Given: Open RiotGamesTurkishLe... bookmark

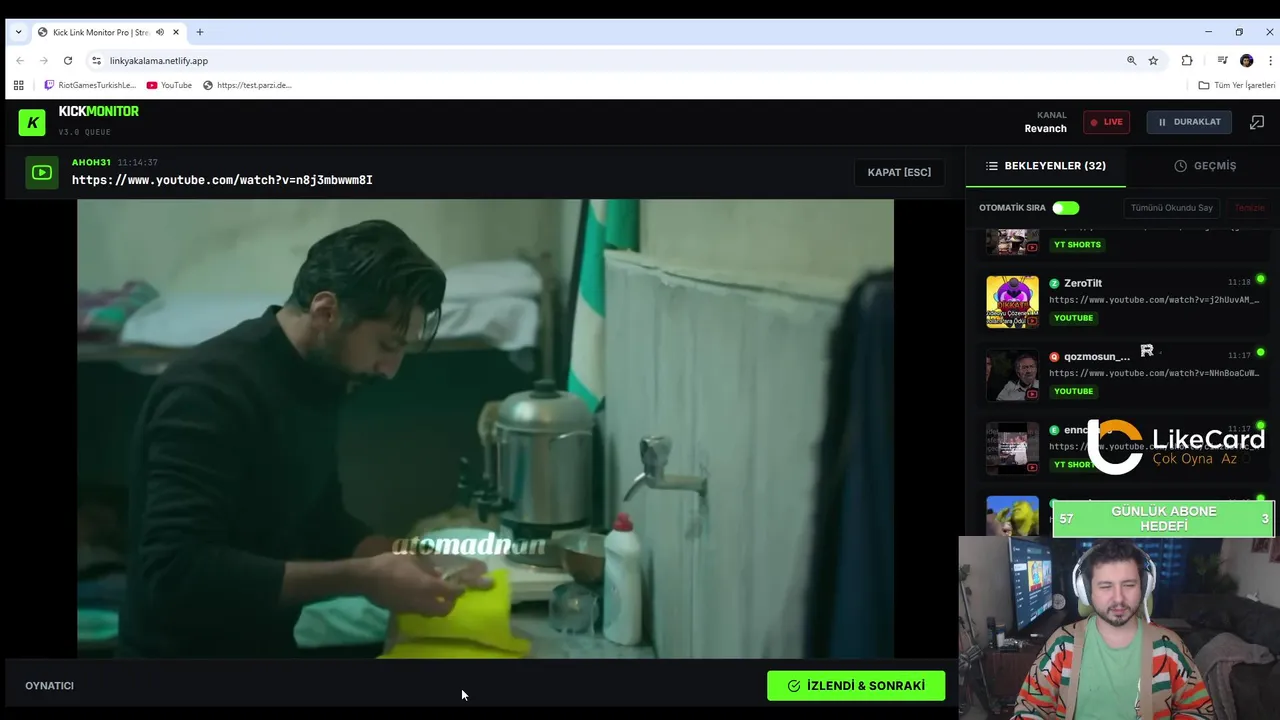Looking at the screenshot, I should pyautogui.click(x=90, y=85).
